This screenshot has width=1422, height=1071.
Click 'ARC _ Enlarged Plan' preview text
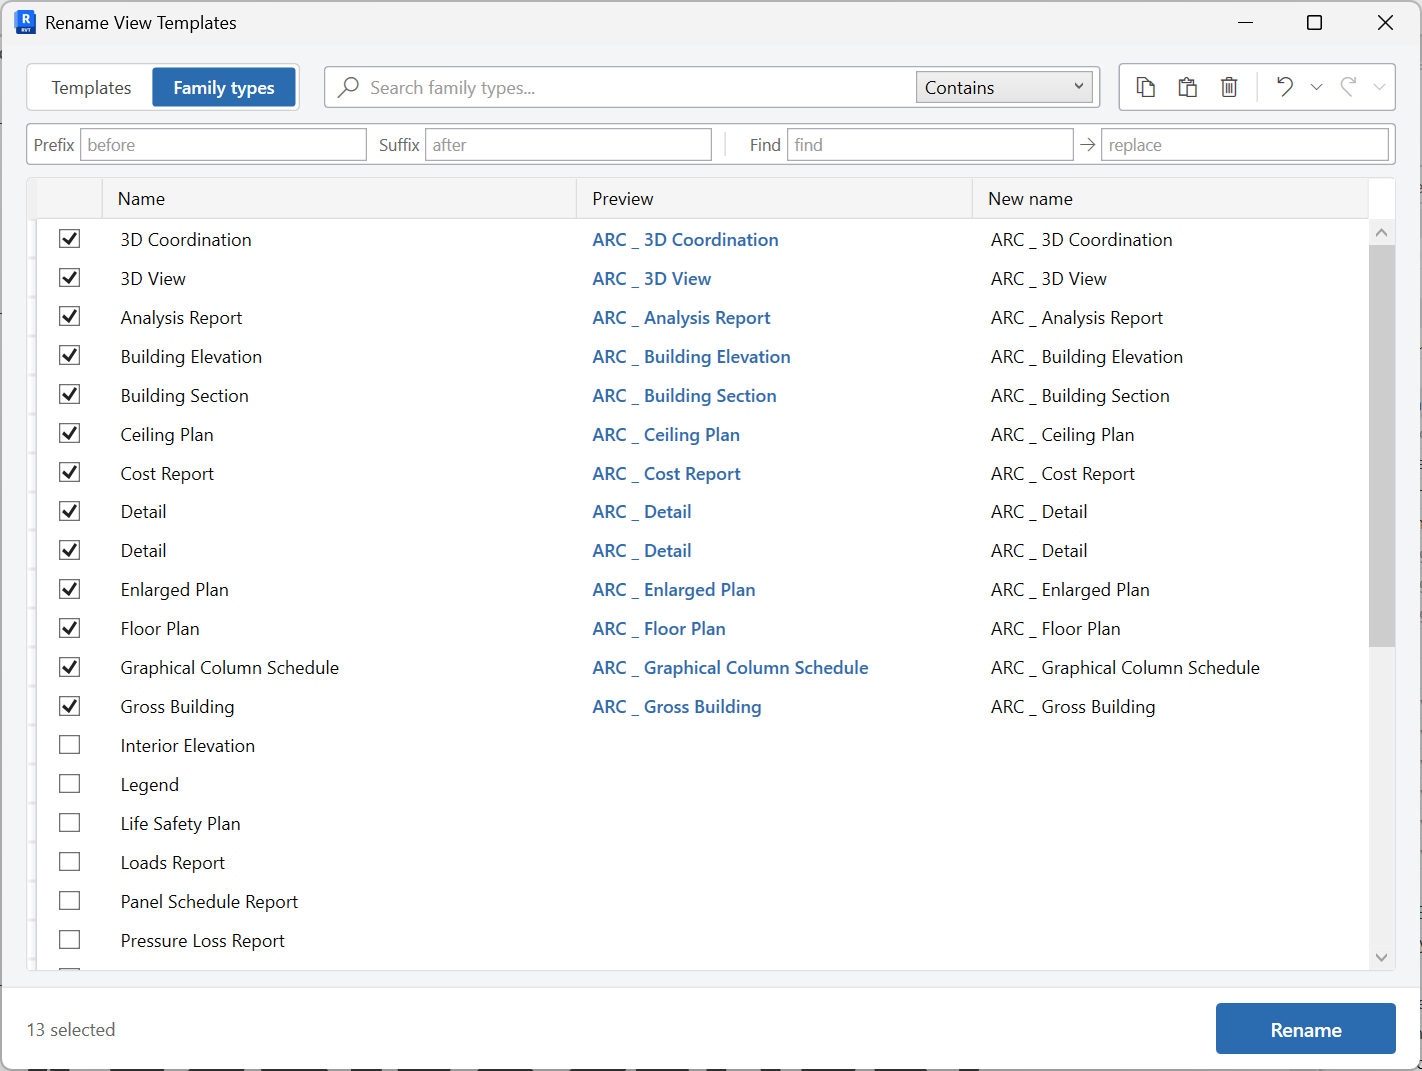click(674, 590)
